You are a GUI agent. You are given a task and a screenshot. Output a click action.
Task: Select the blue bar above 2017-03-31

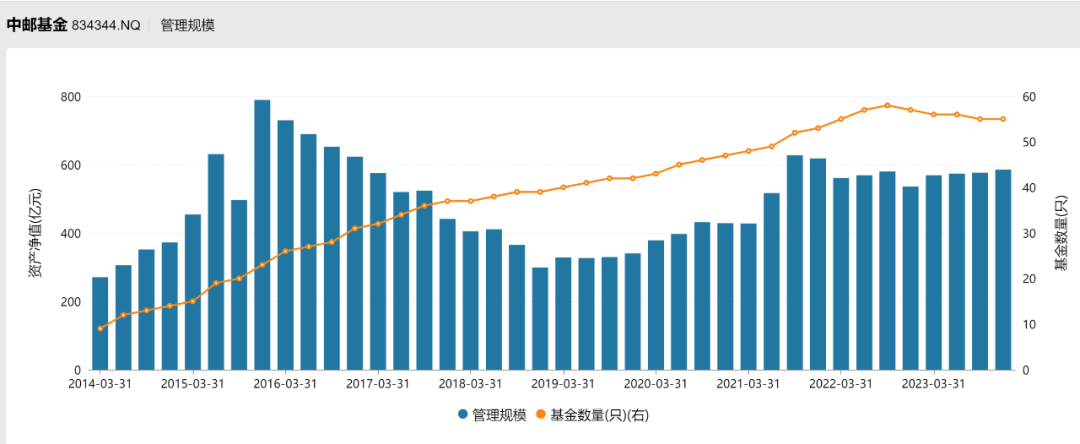pos(378,272)
